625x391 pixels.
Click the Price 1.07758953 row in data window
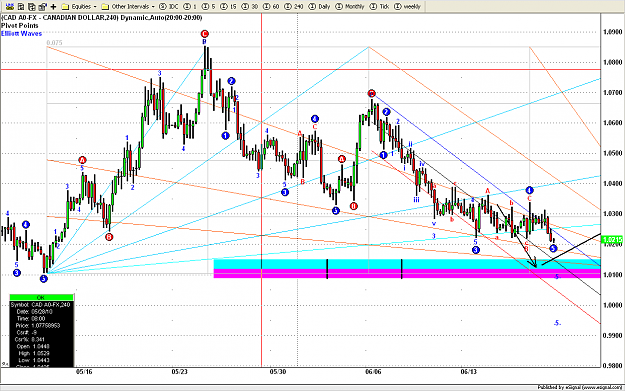click(41, 326)
